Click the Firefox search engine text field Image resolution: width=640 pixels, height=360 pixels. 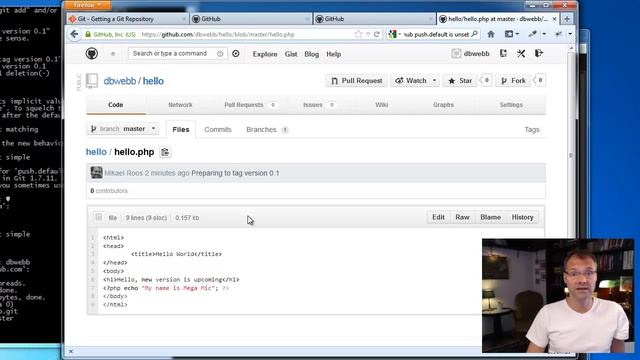pyautogui.click(x=436, y=34)
